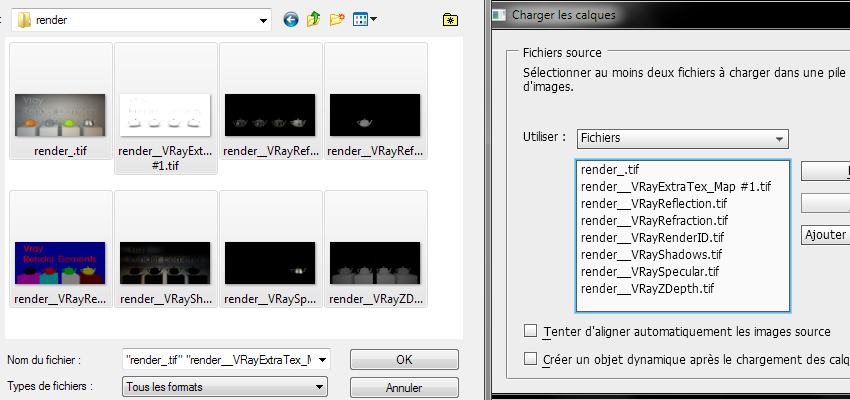
Task: Click the favorites folder star icon
Action: [450, 21]
